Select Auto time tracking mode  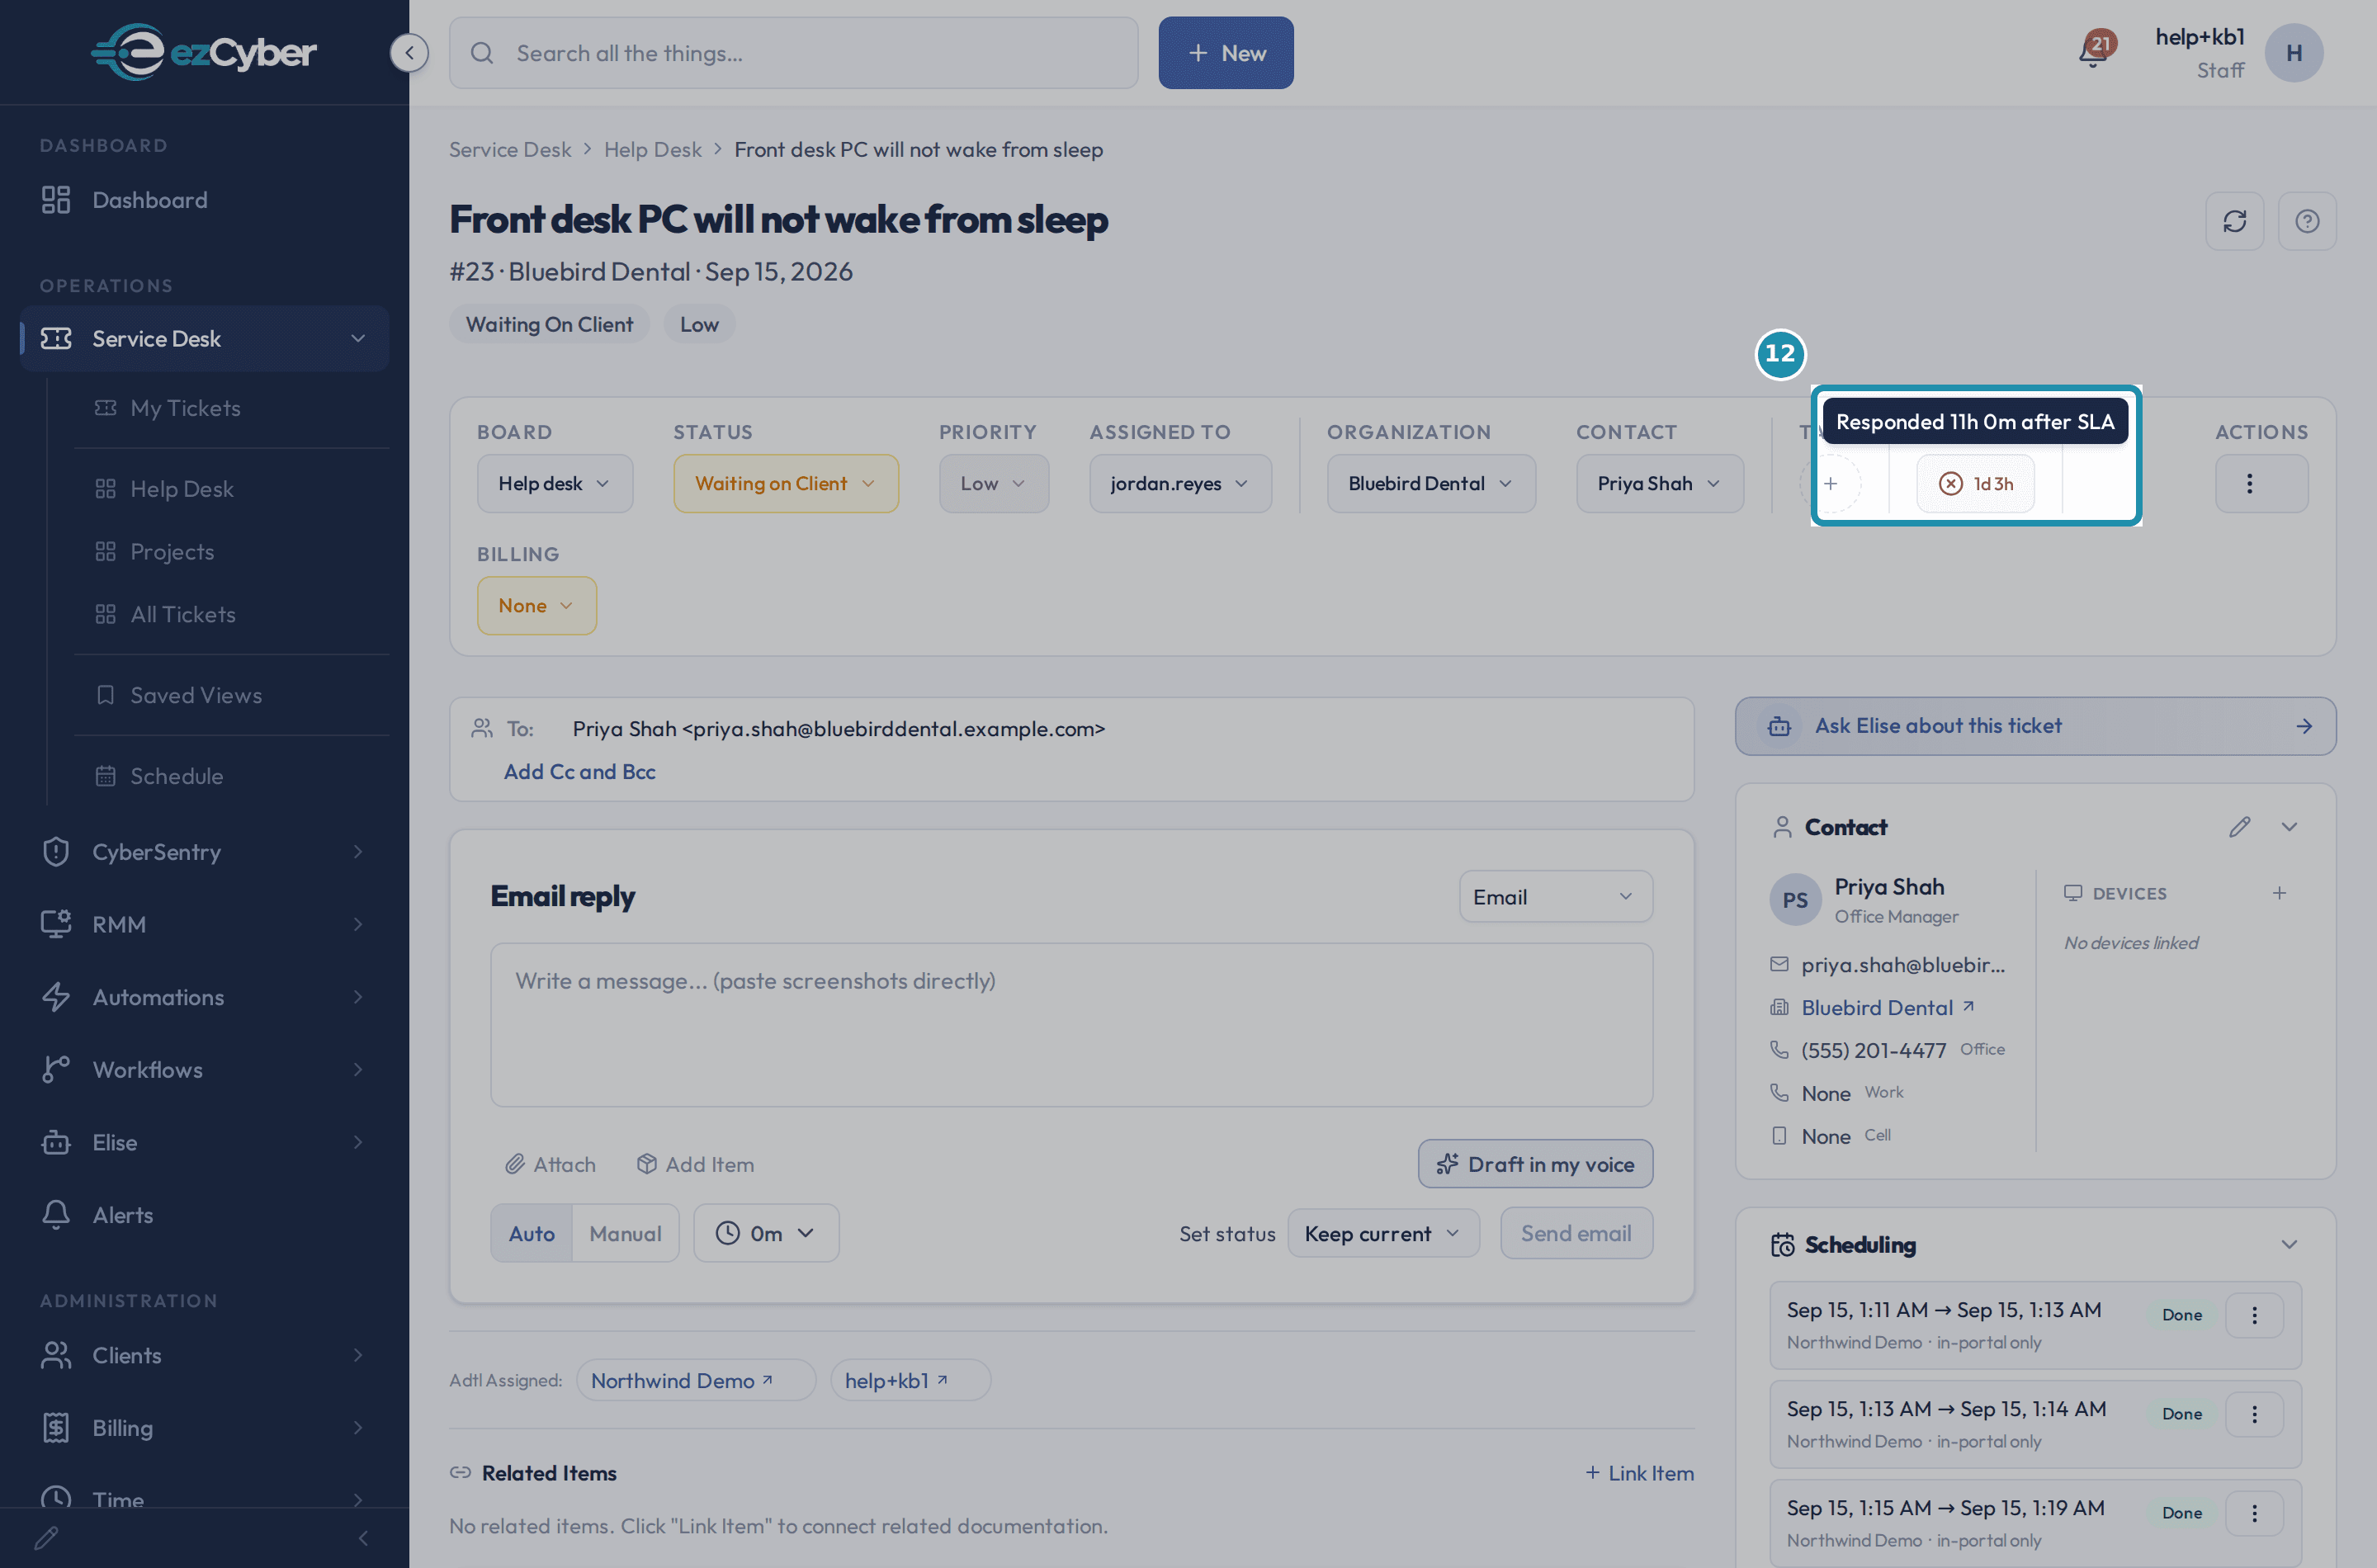(x=531, y=1234)
